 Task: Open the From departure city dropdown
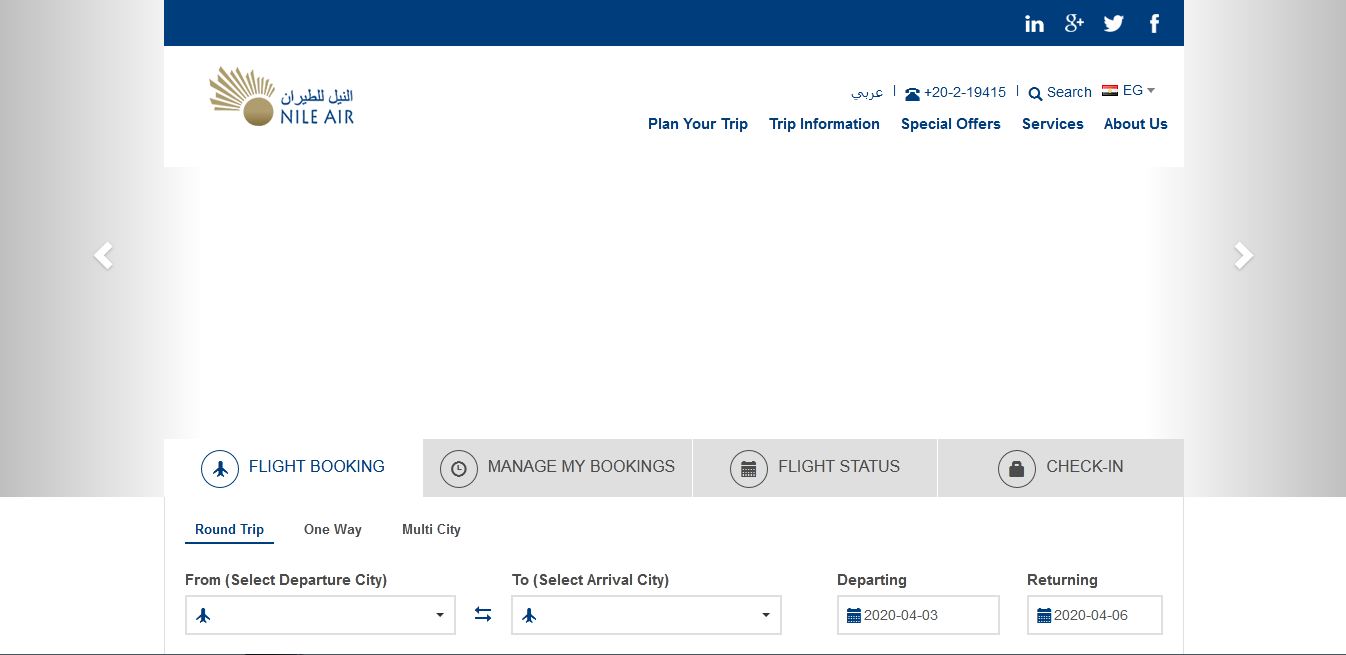point(320,615)
